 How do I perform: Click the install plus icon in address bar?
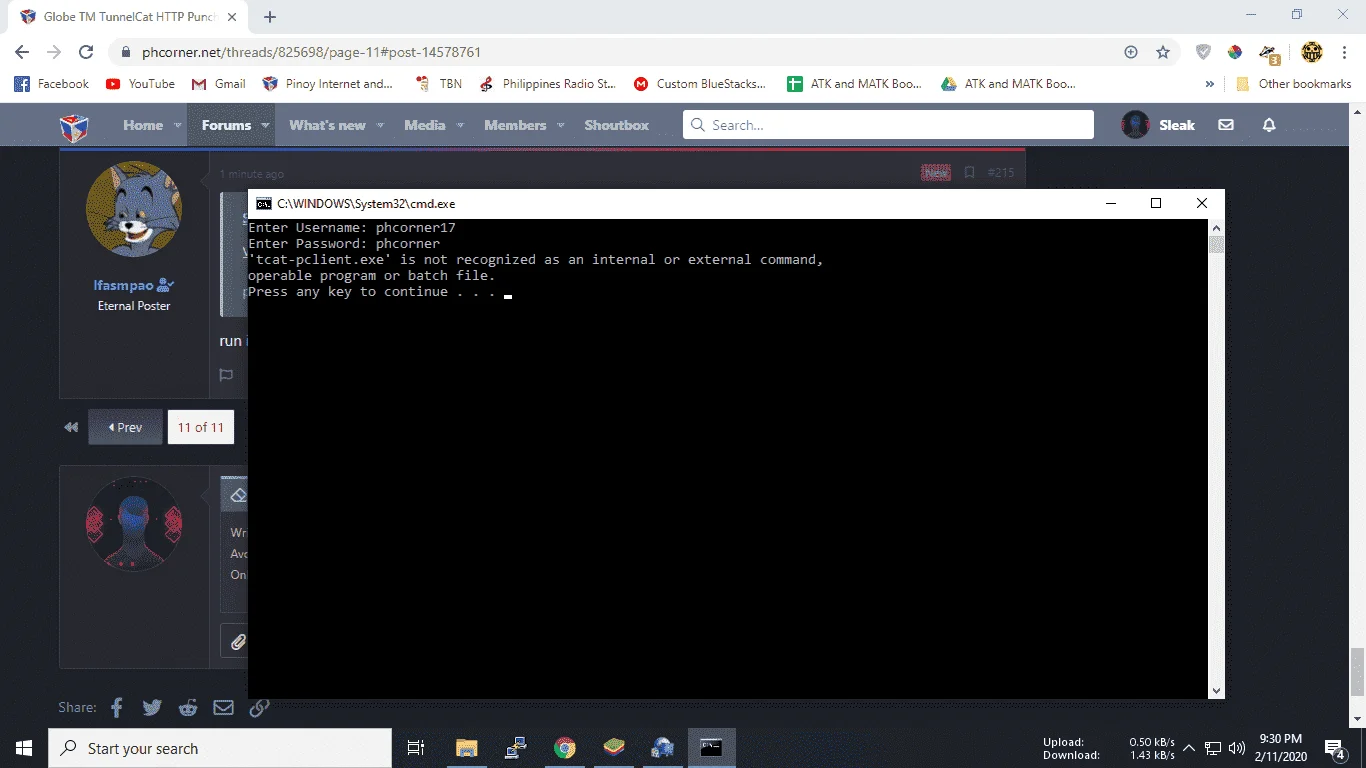tap(1131, 52)
